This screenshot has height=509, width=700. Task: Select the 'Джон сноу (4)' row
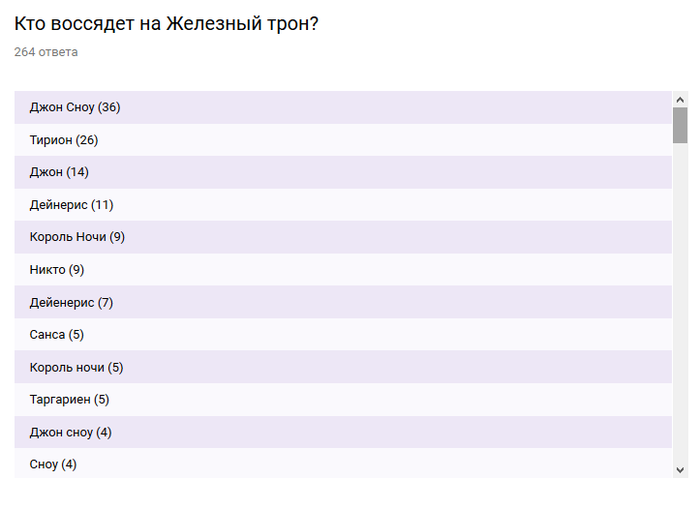(x=343, y=432)
